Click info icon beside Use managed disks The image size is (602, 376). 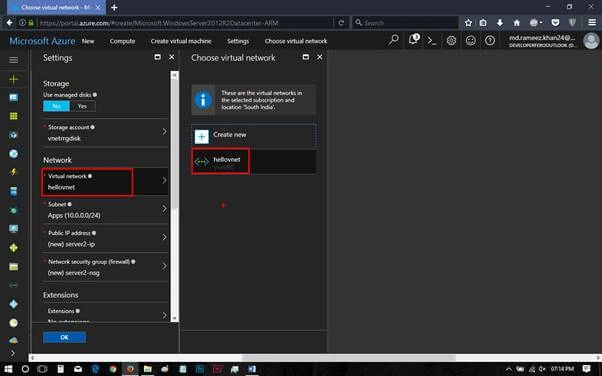(x=95, y=94)
